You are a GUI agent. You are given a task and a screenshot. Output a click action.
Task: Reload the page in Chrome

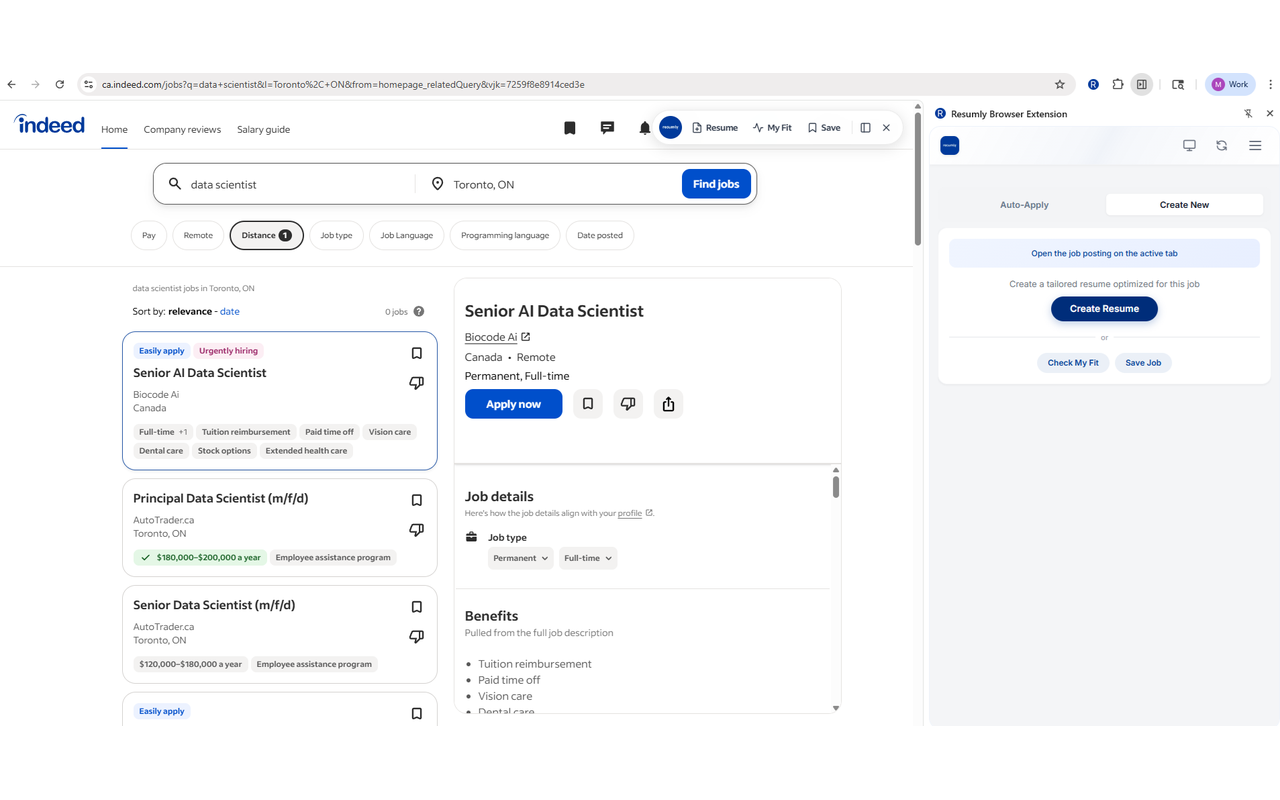tap(59, 85)
